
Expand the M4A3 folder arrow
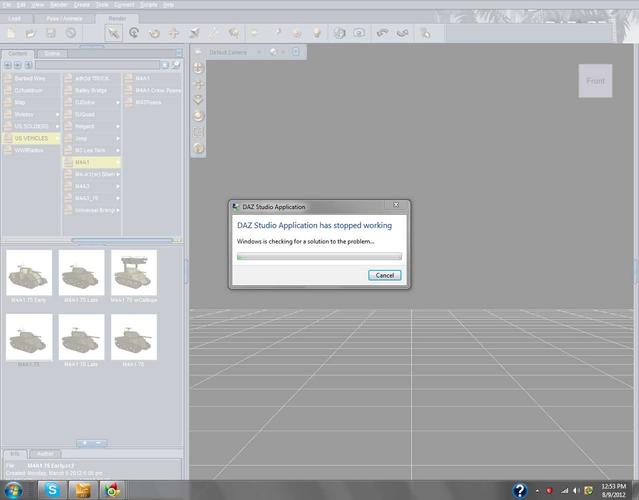[x=118, y=186]
